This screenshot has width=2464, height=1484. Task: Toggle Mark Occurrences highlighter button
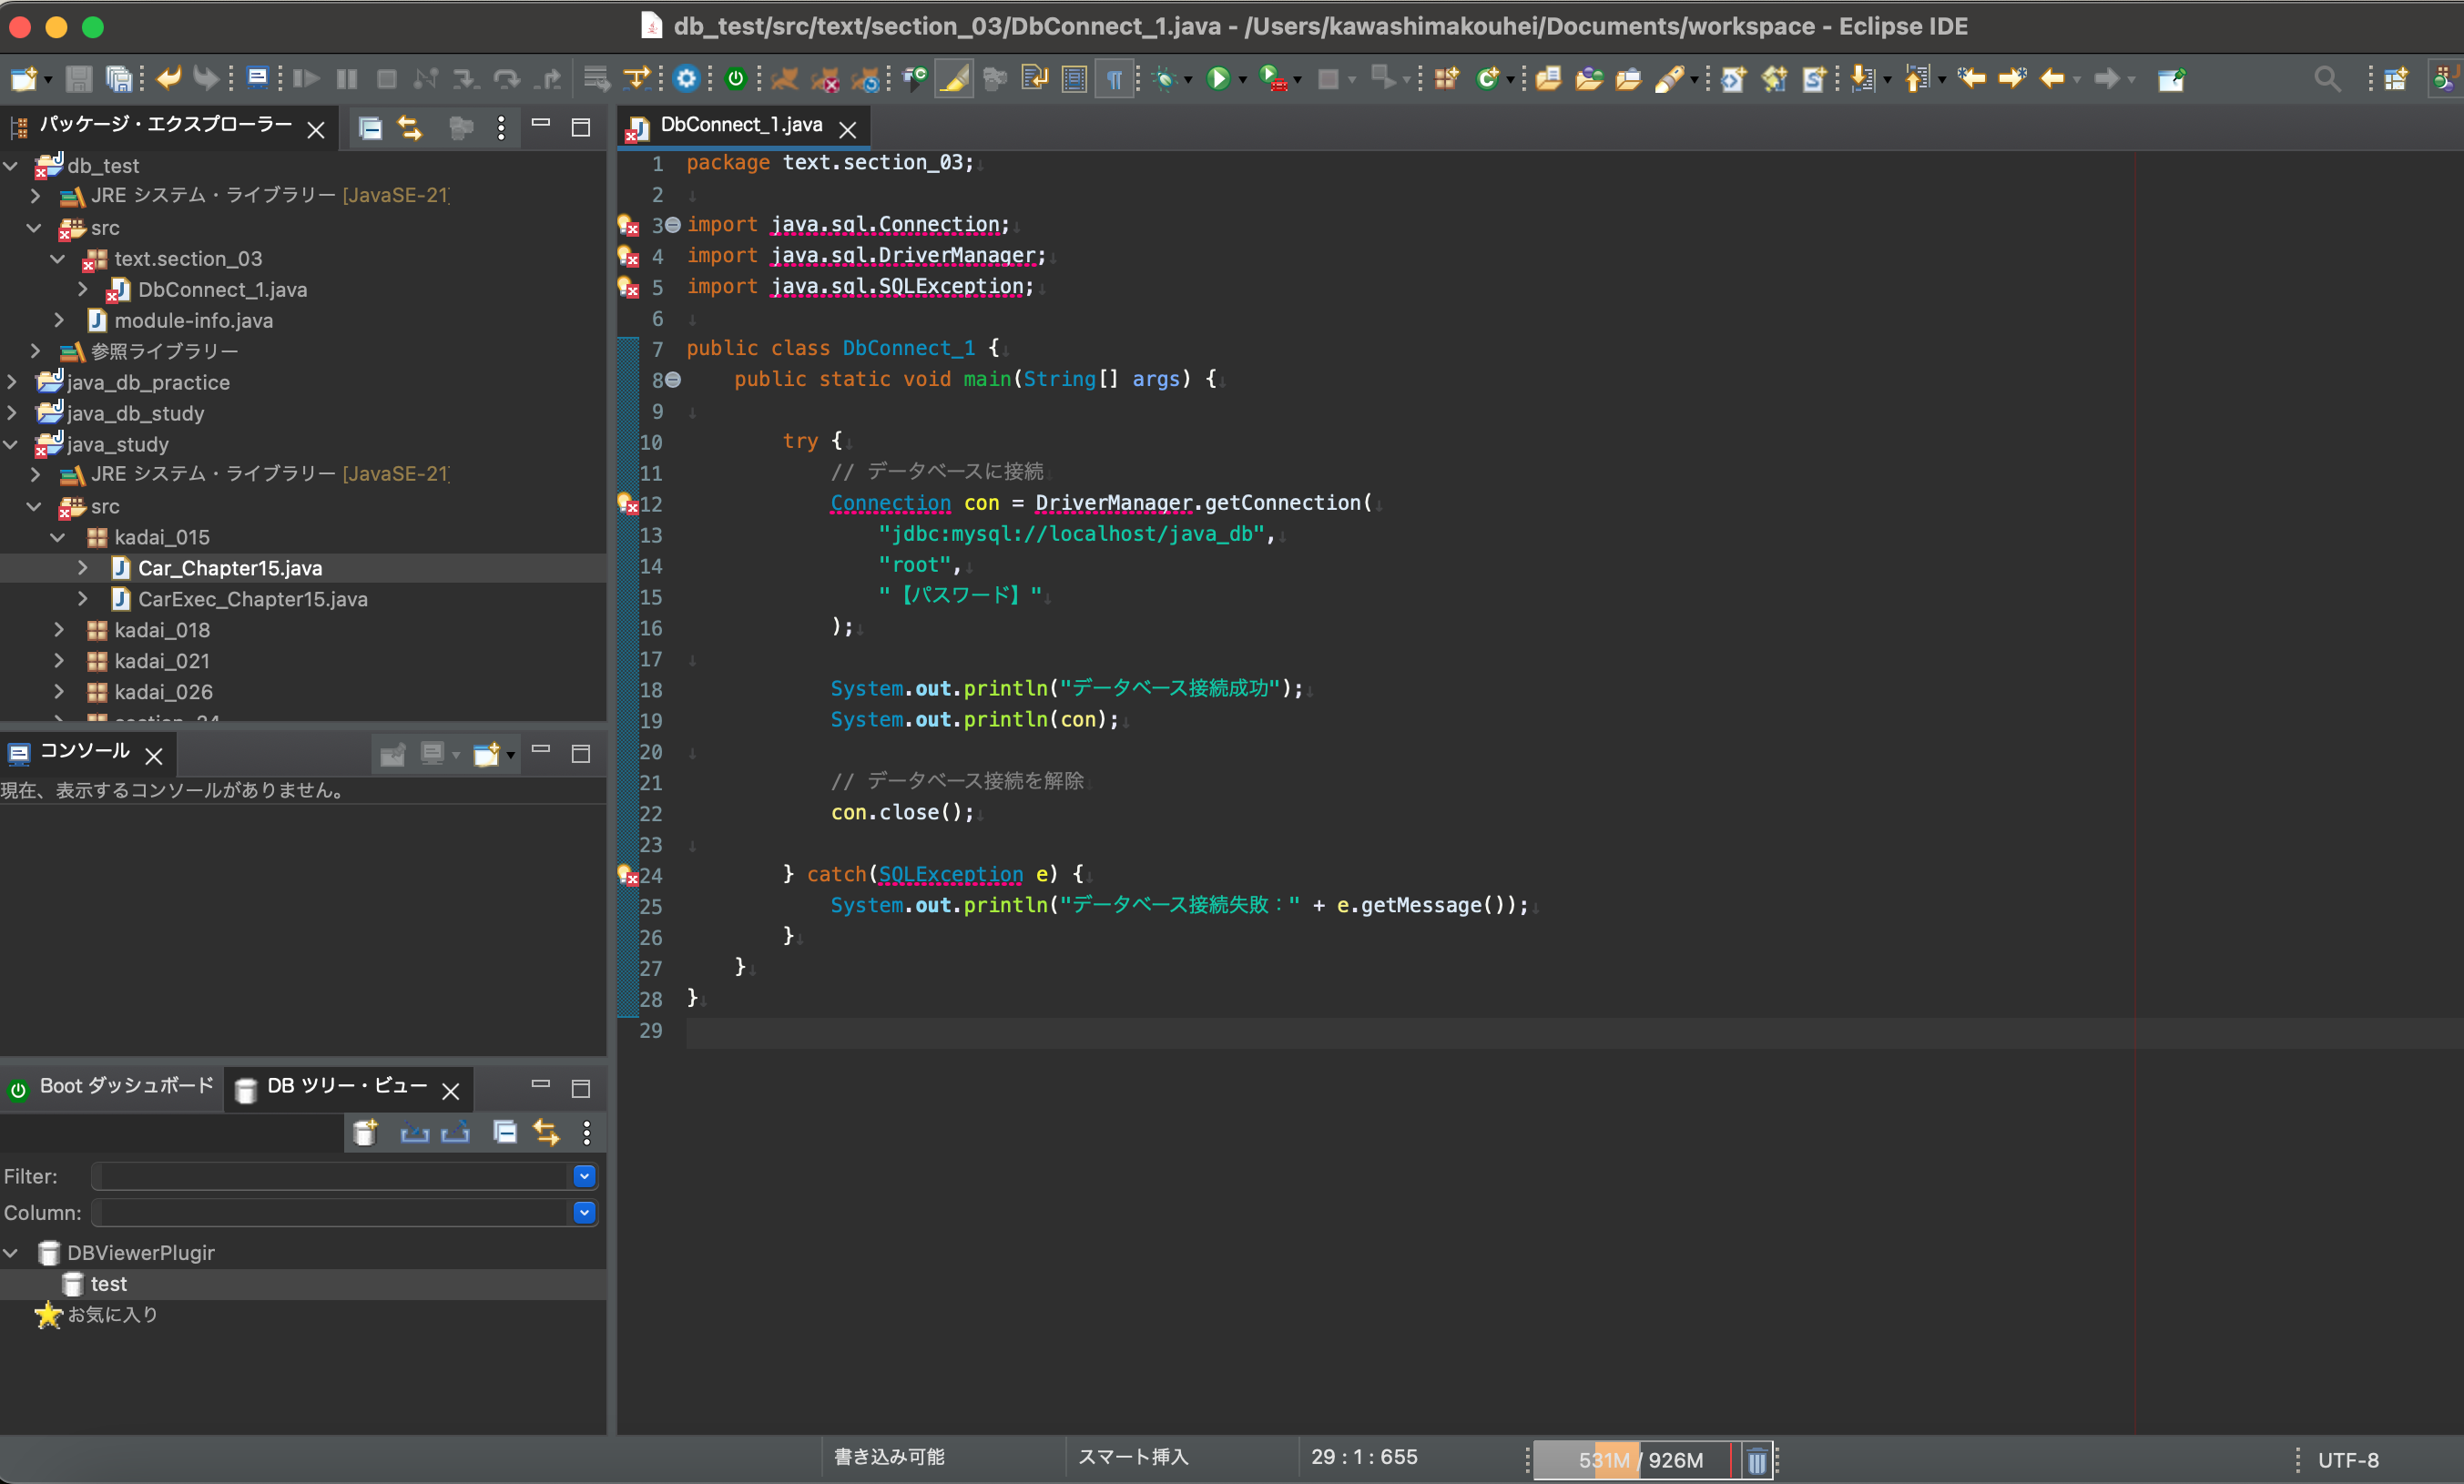954,78
